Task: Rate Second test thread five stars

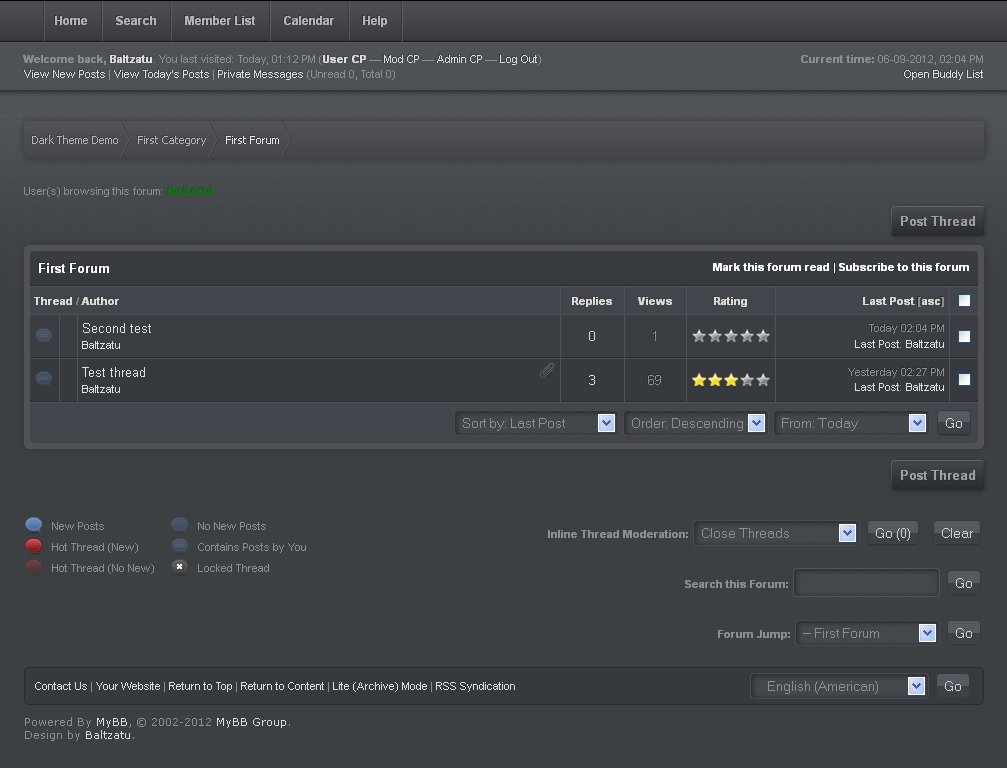Action: tap(763, 337)
